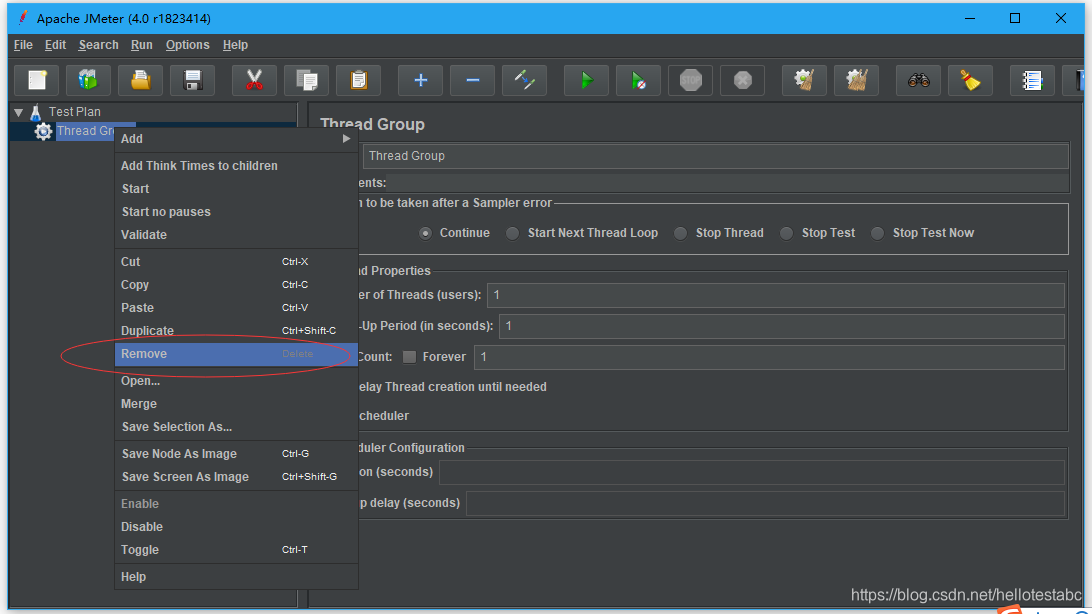
Task: Choose Validate in the context menu
Action: pyautogui.click(x=236, y=235)
